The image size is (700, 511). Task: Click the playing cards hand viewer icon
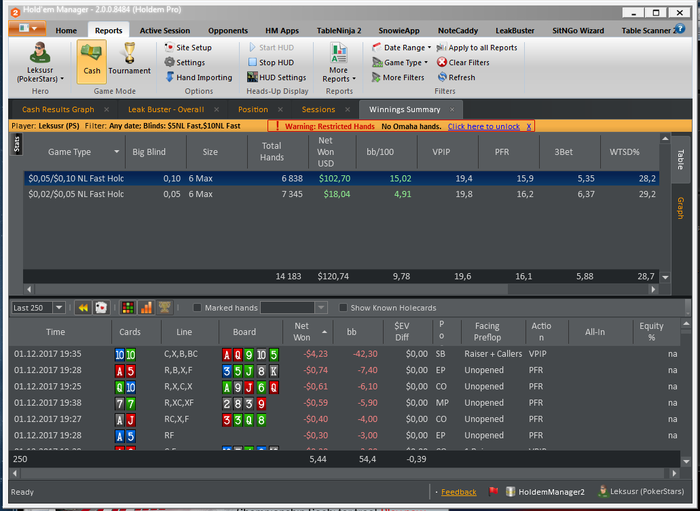pyautogui.click(x=101, y=307)
